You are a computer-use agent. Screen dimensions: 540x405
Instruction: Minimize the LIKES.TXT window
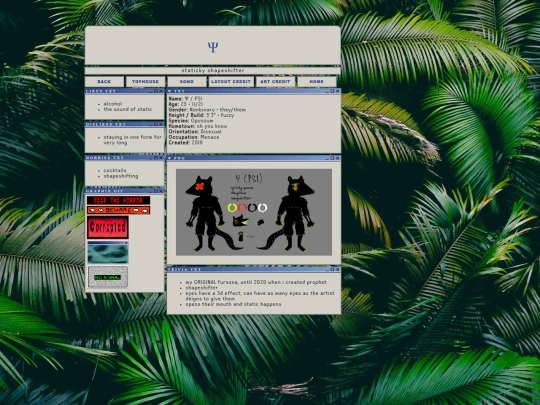pyautogui.click(x=151, y=91)
